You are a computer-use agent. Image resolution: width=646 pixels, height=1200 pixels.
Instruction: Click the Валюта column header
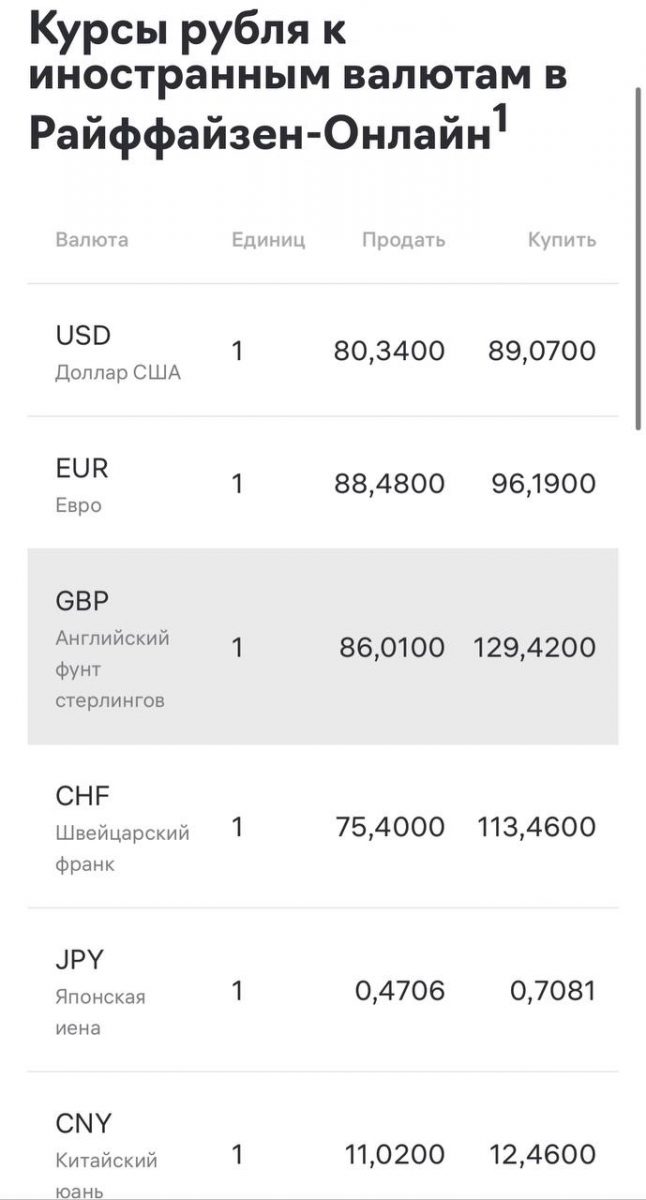tap(92, 240)
